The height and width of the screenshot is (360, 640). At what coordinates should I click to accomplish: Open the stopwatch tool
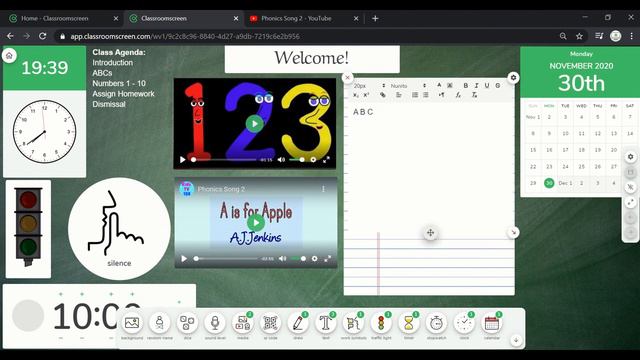tap(436, 323)
